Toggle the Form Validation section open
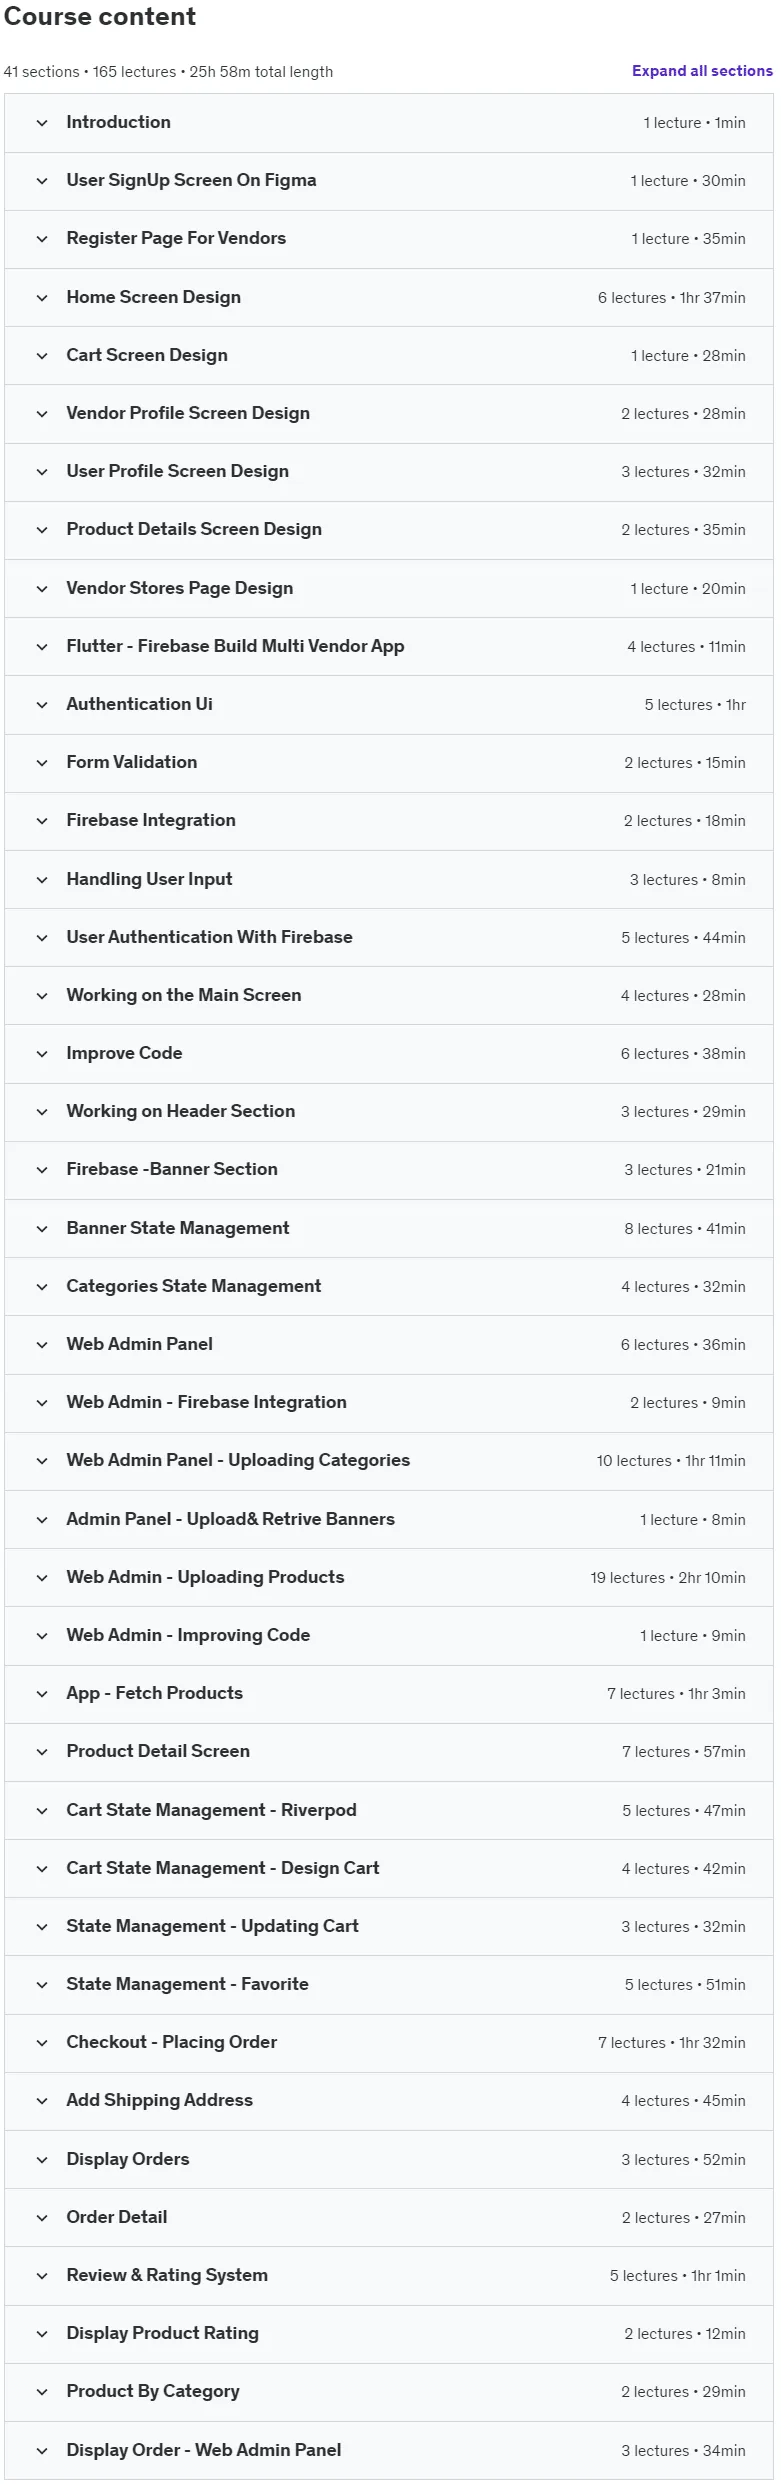 click(x=389, y=763)
